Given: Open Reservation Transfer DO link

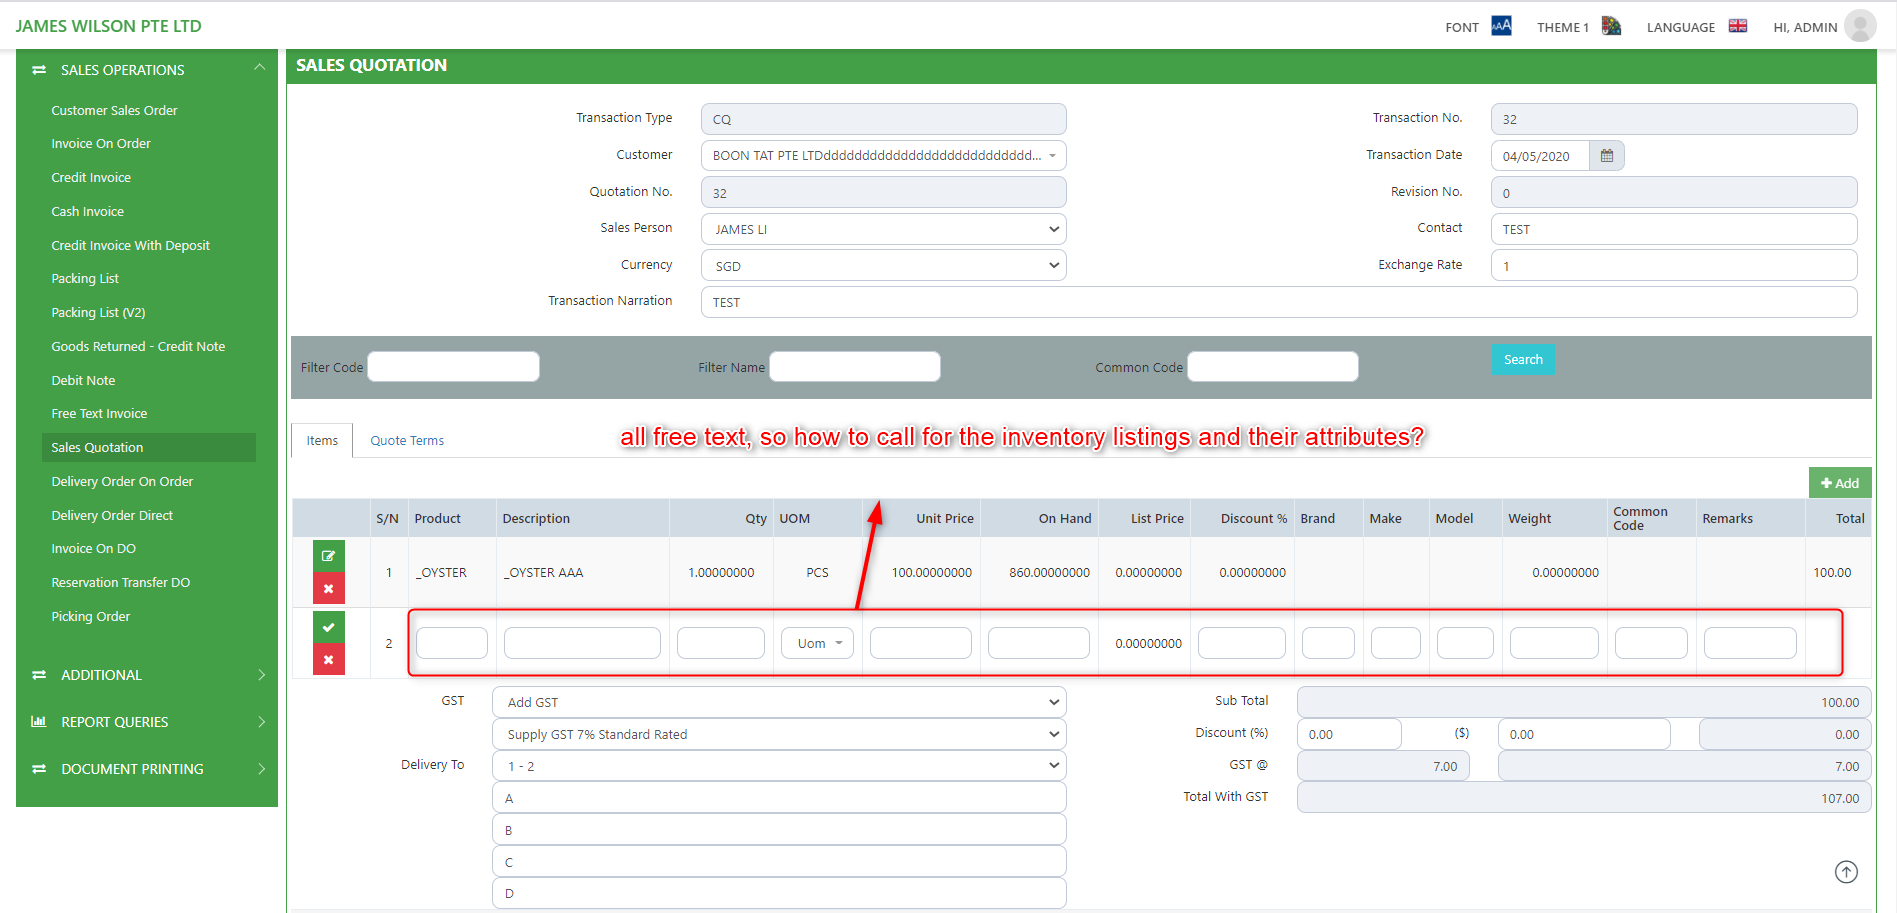Looking at the screenshot, I should (x=120, y=583).
